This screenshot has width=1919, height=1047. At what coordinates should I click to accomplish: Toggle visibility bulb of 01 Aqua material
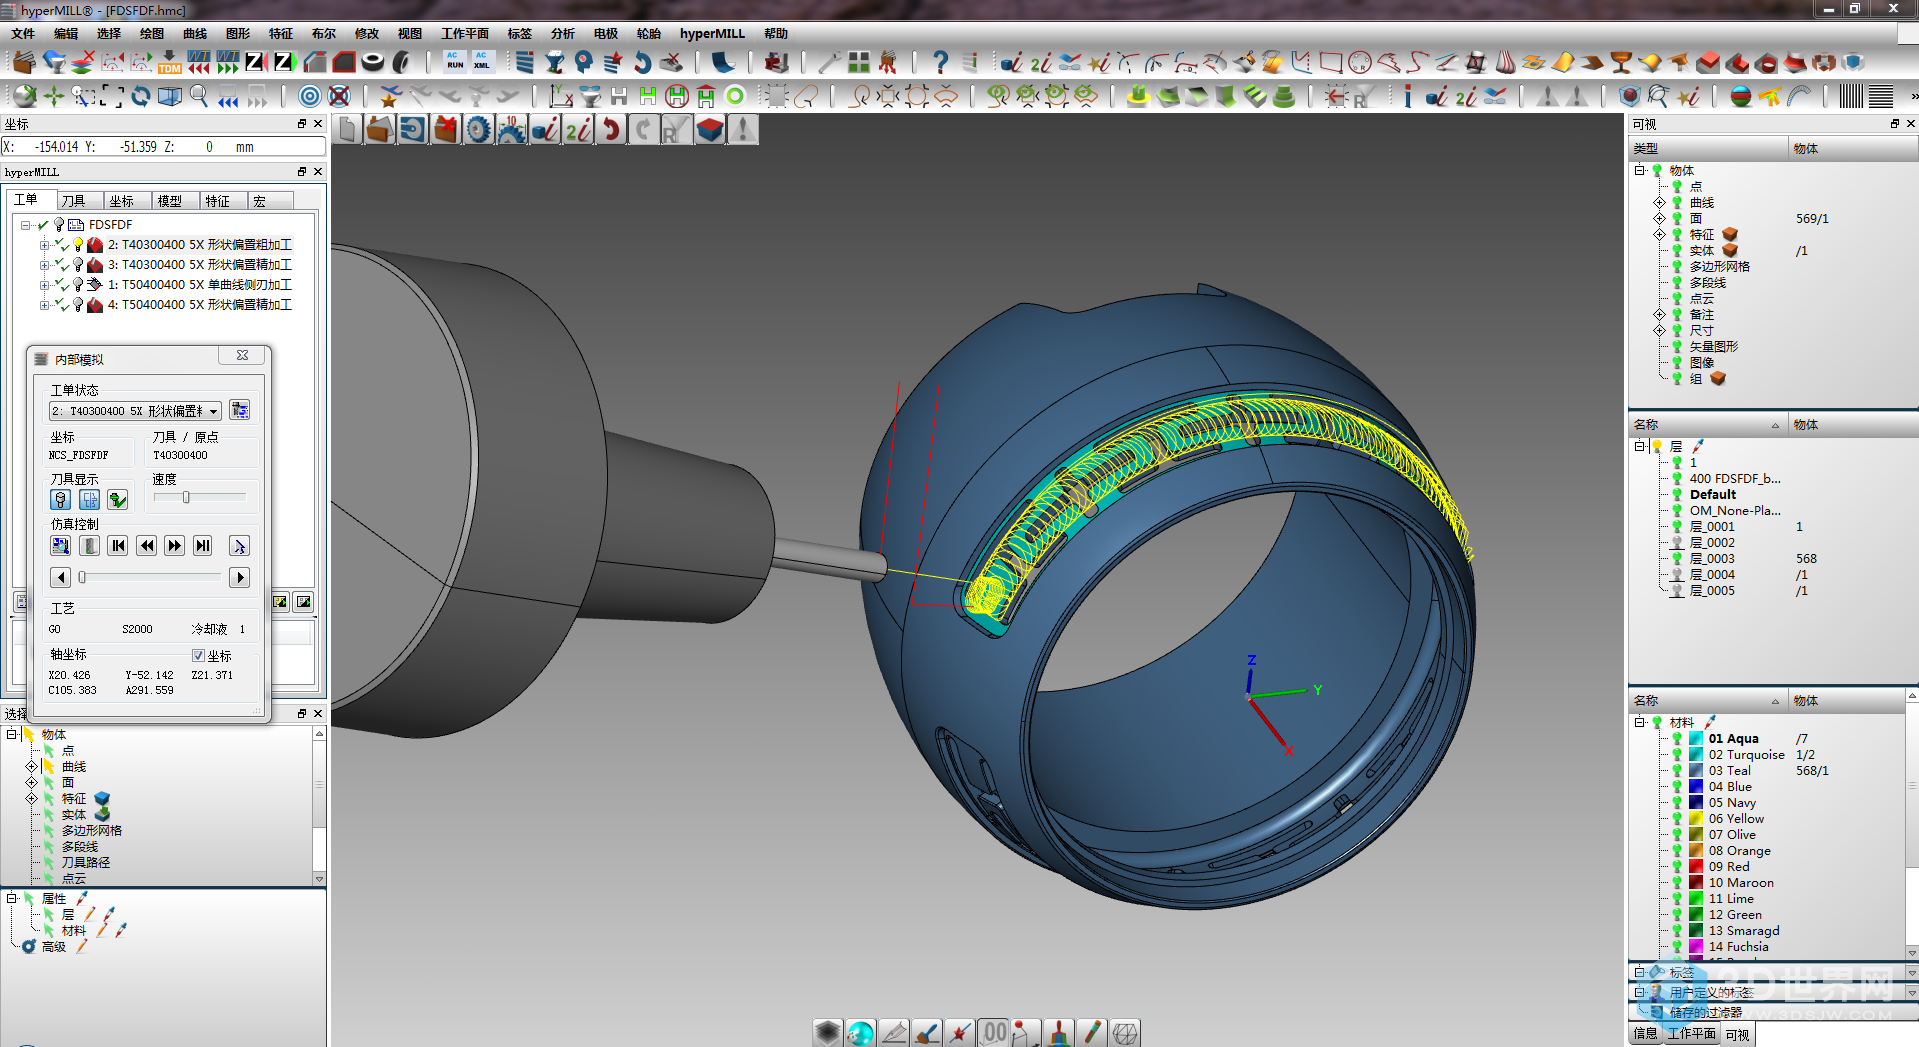coord(1677,738)
